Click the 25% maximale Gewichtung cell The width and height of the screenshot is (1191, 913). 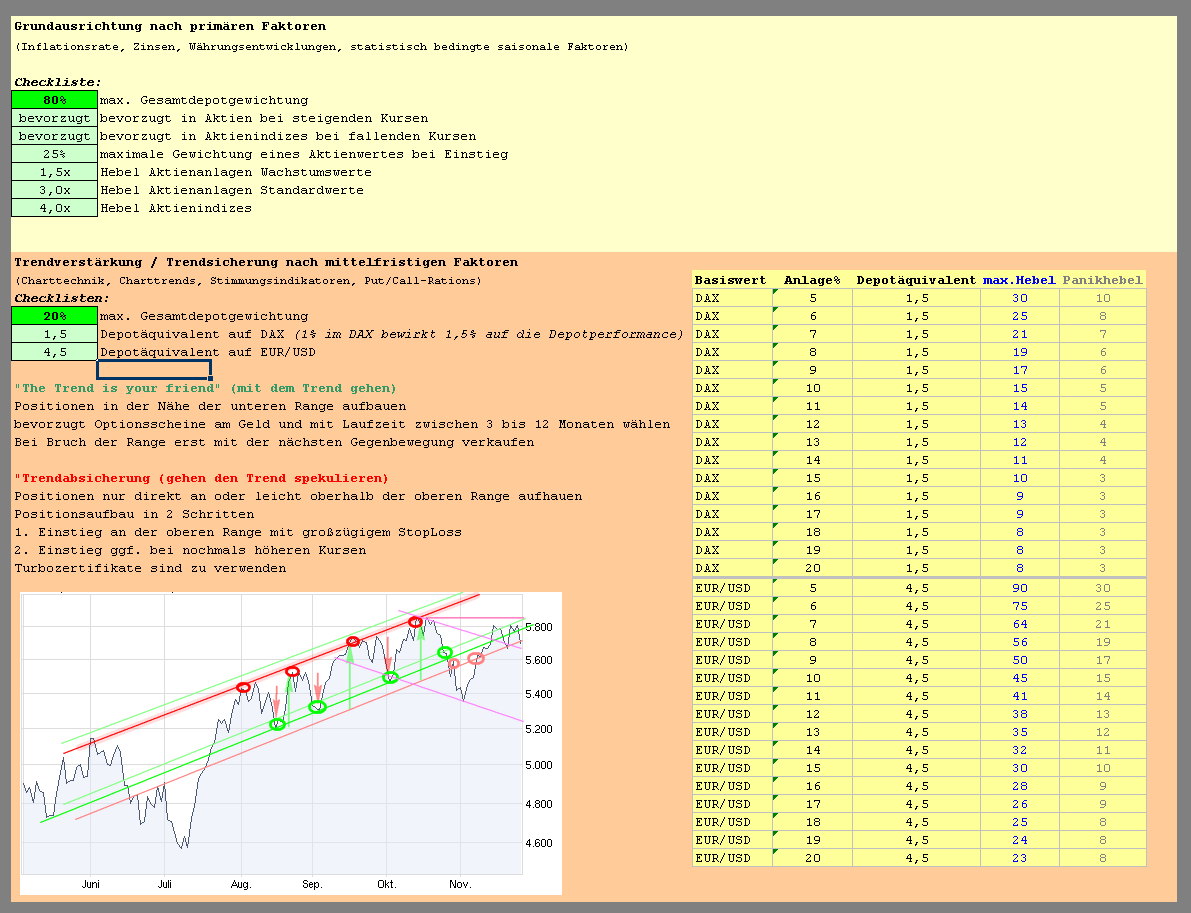point(53,153)
